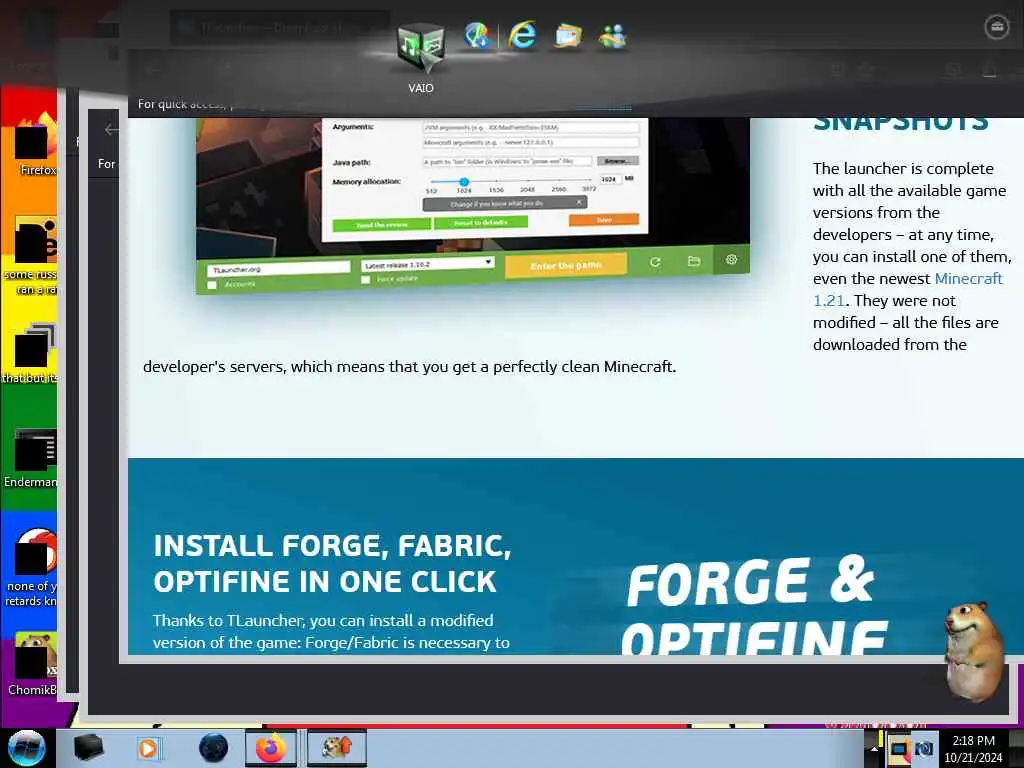Switch to Firefox in the taskbar
This screenshot has height=768, width=1024.
tap(271, 748)
